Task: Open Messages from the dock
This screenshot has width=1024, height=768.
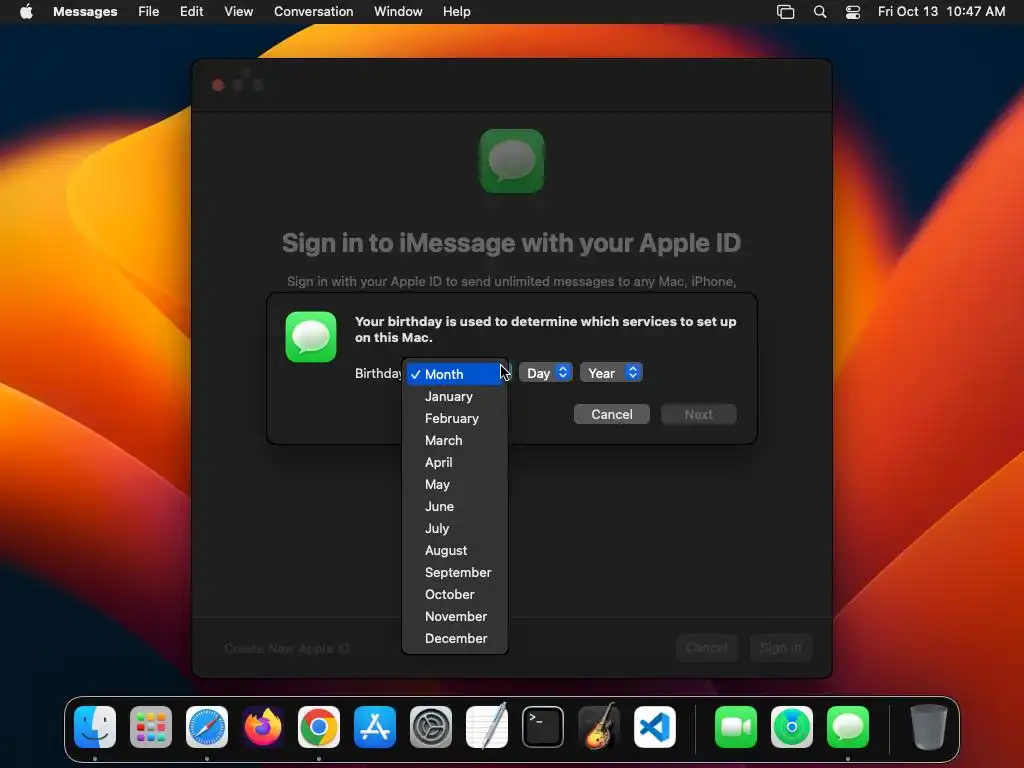Action: click(848, 727)
